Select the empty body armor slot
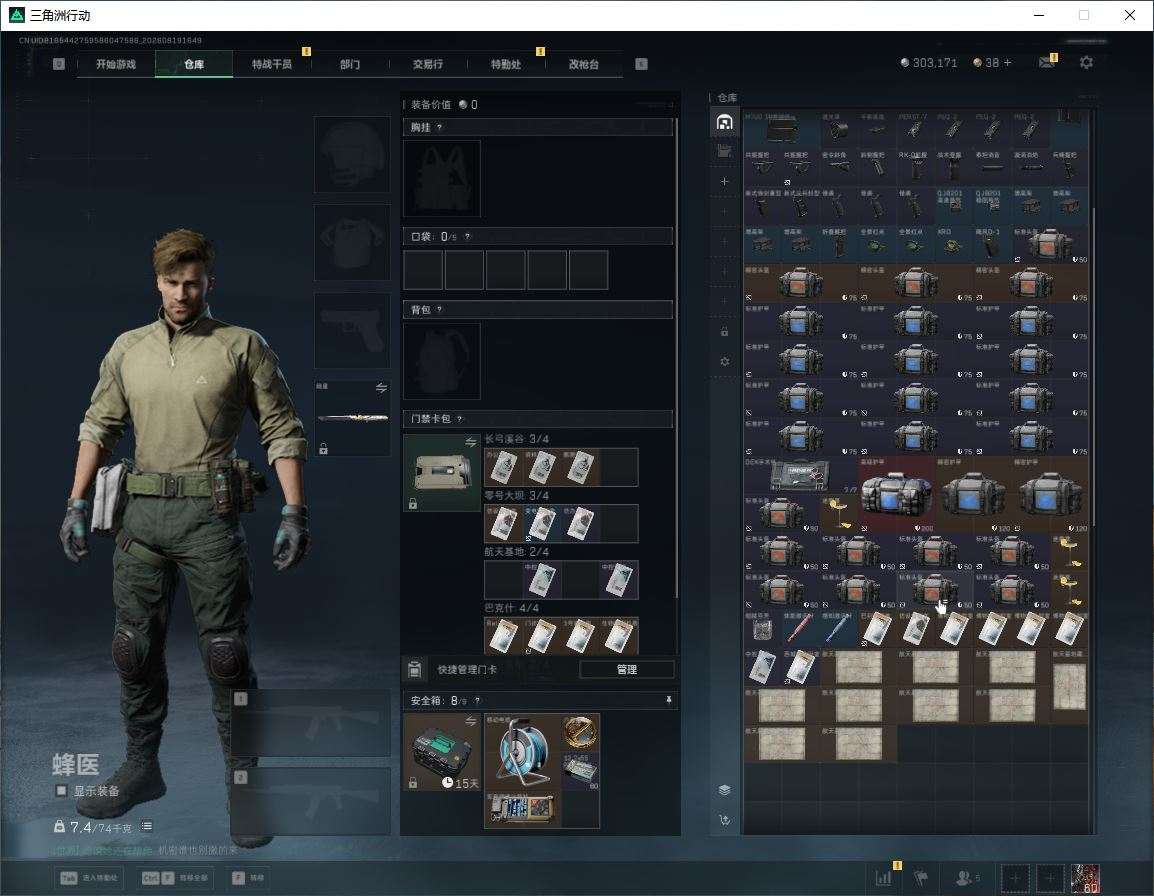 tap(353, 242)
